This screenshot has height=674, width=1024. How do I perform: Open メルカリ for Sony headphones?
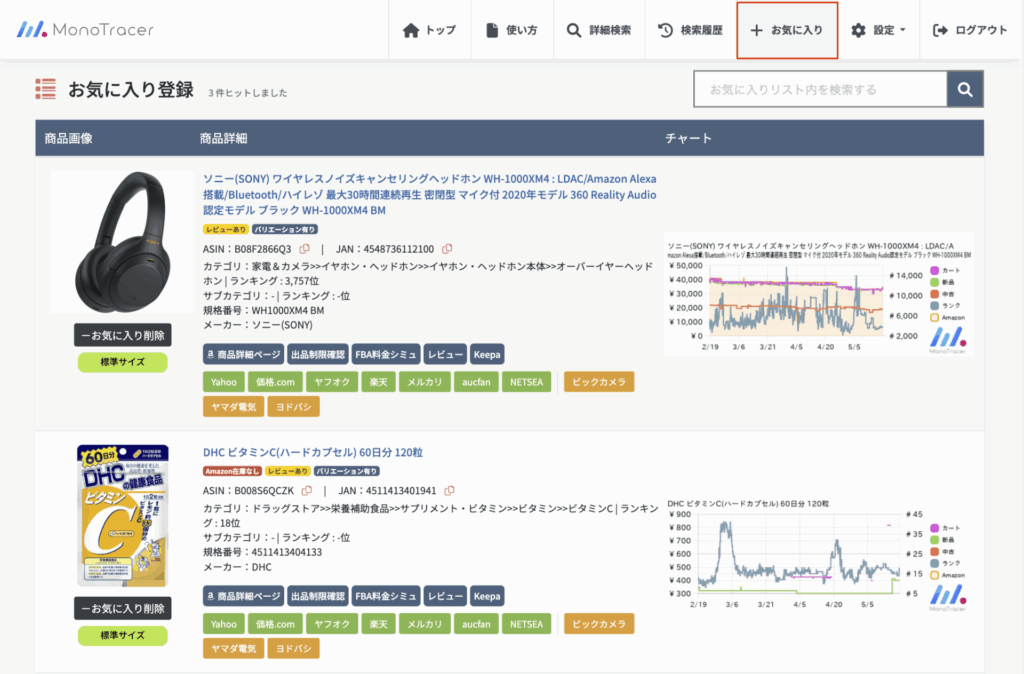pyautogui.click(x=424, y=382)
